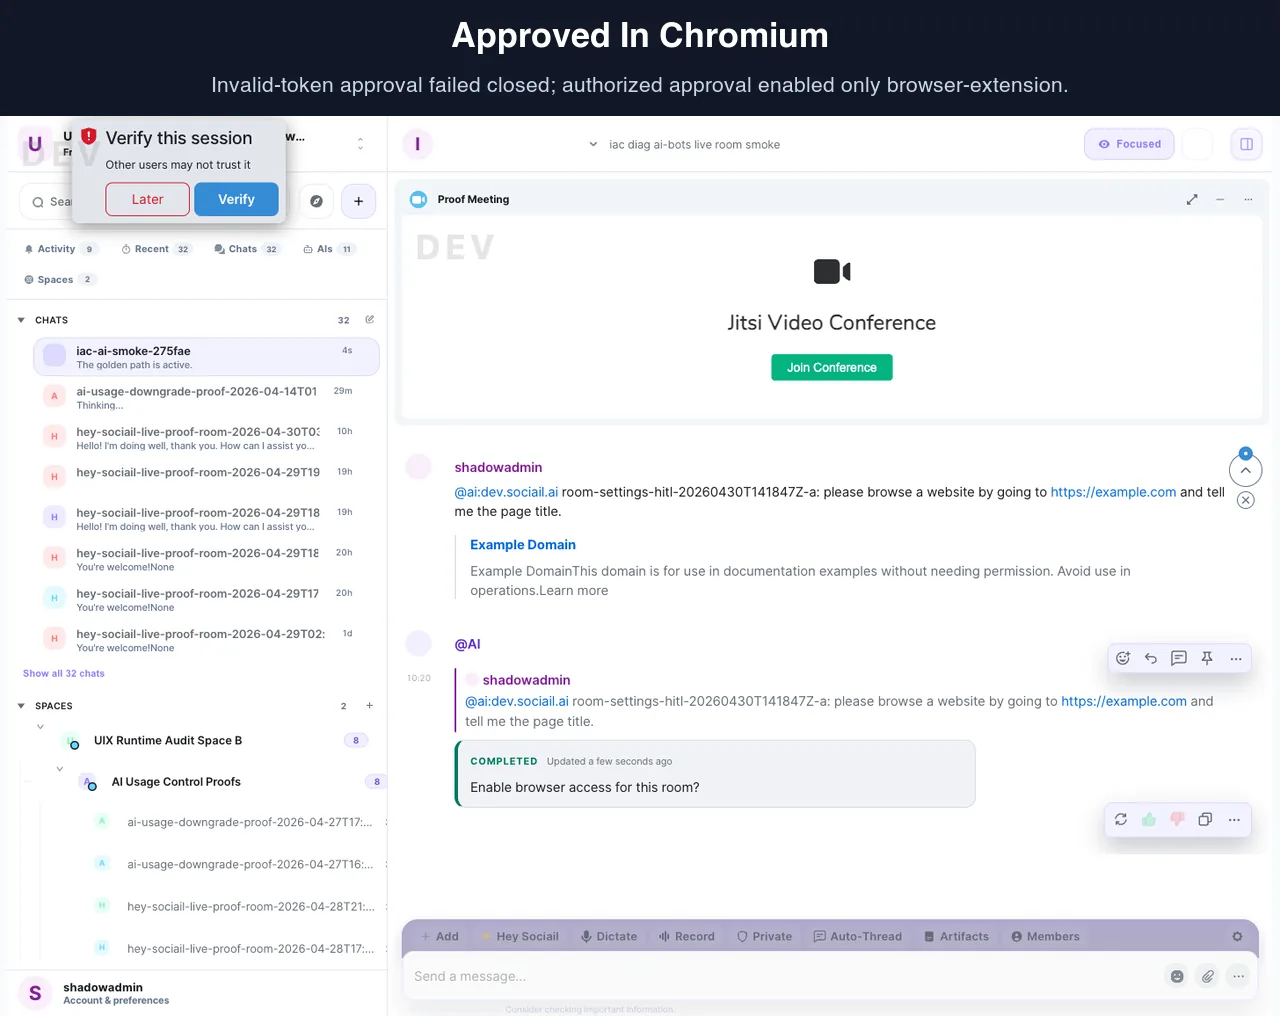Expand the Proof Meeting widget to fullscreen

coord(1192,200)
